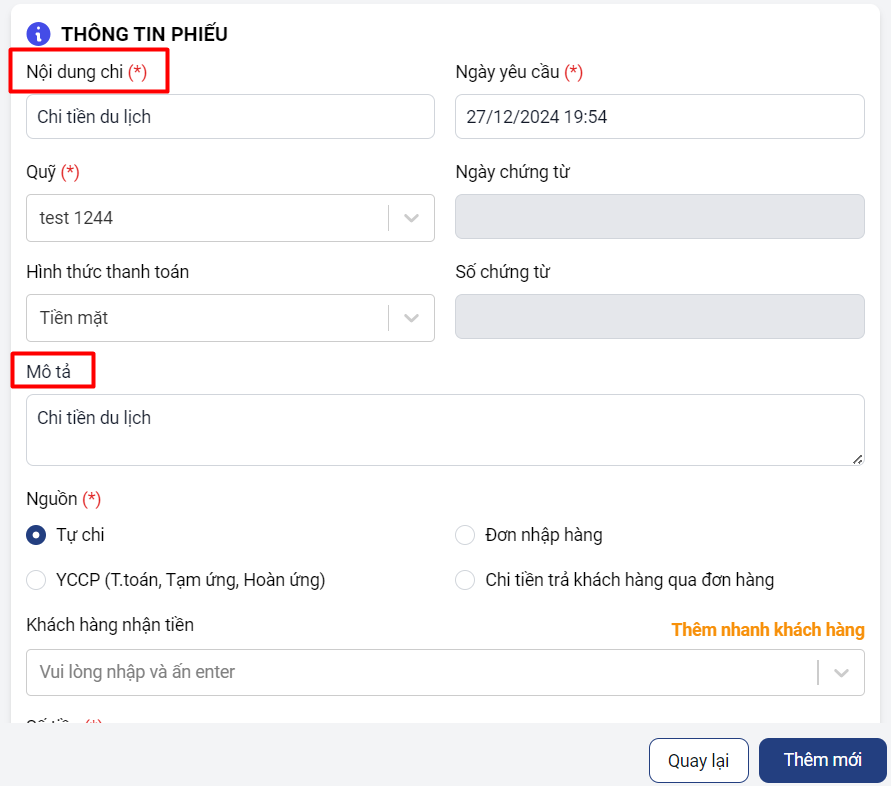Select the Đơn nhập hàng radio option
The width and height of the screenshot is (891, 786).
(465, 535)
